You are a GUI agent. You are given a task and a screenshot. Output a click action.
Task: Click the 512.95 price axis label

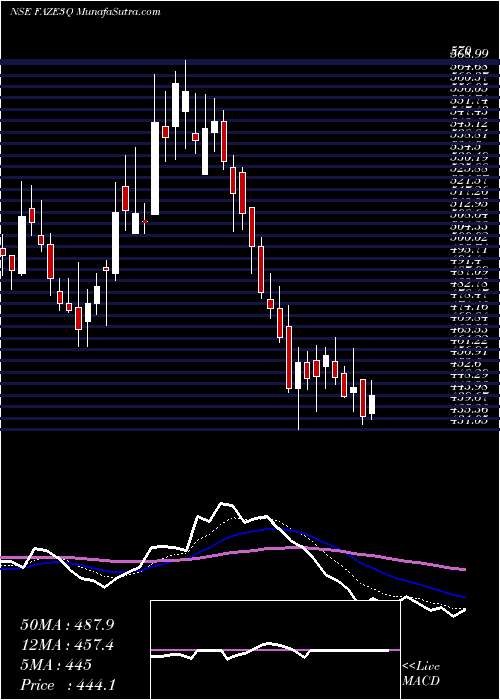click(467, 203)
